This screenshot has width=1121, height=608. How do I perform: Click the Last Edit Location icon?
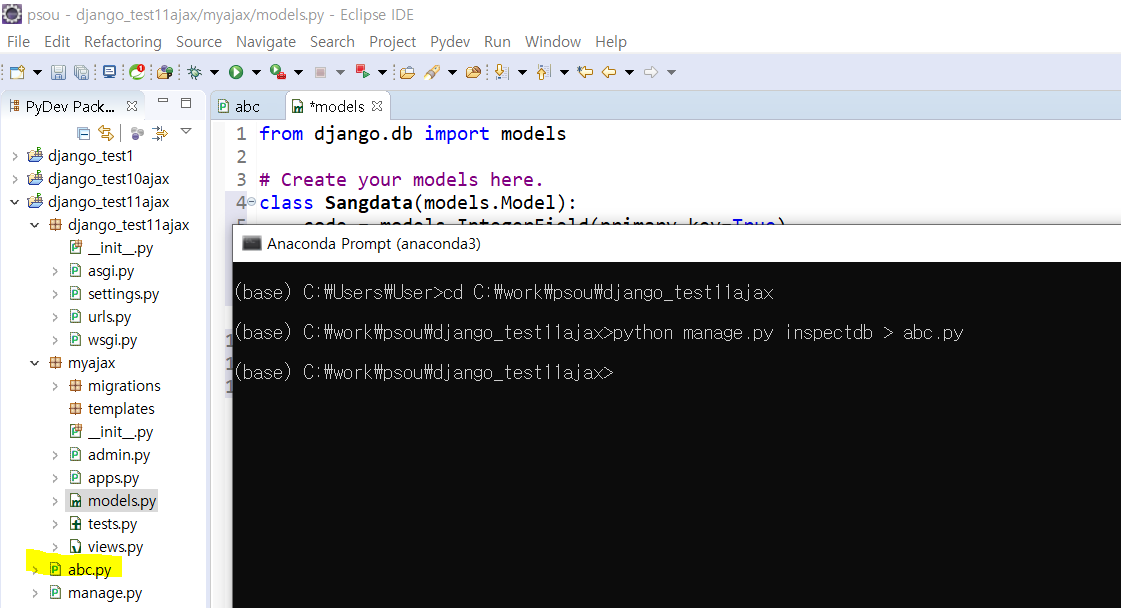(x=586, y=72)
